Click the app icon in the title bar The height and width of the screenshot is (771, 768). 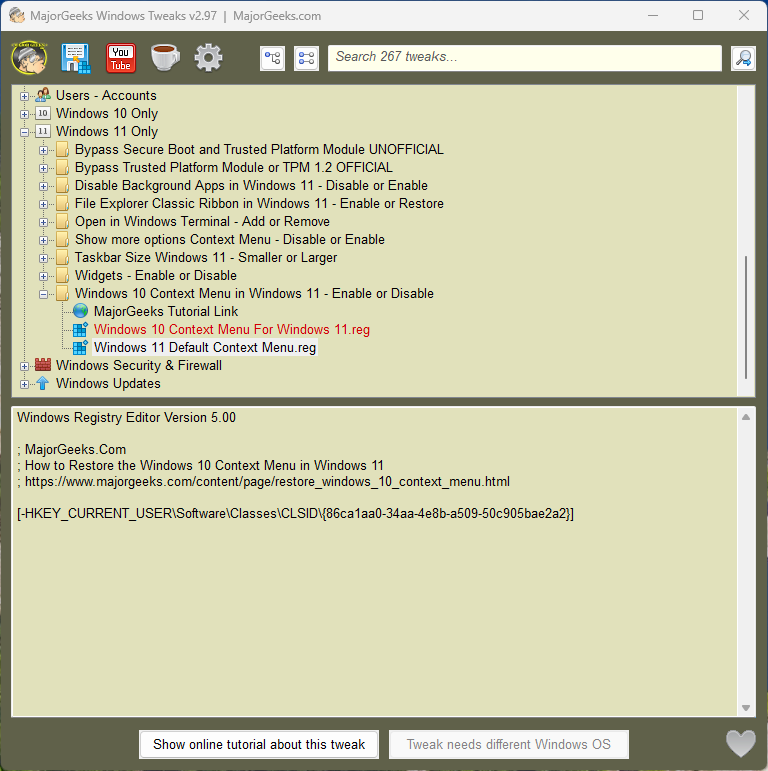17,15
